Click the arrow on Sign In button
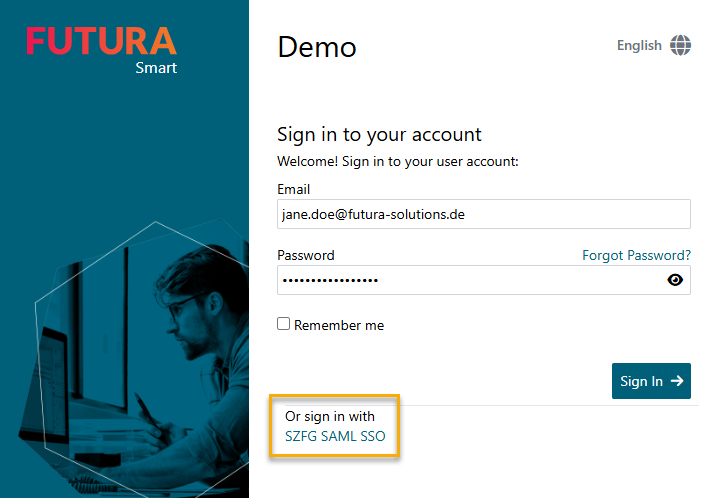Image resolution: width=717 pixels, height=498 pixels. (677, 381)
